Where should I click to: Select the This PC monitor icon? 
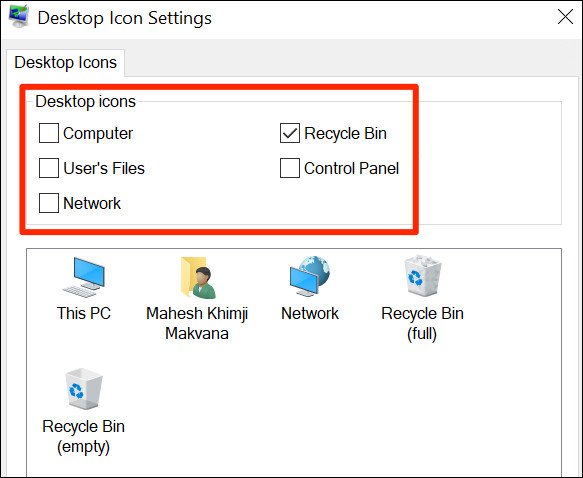click(x=84, y=277)
